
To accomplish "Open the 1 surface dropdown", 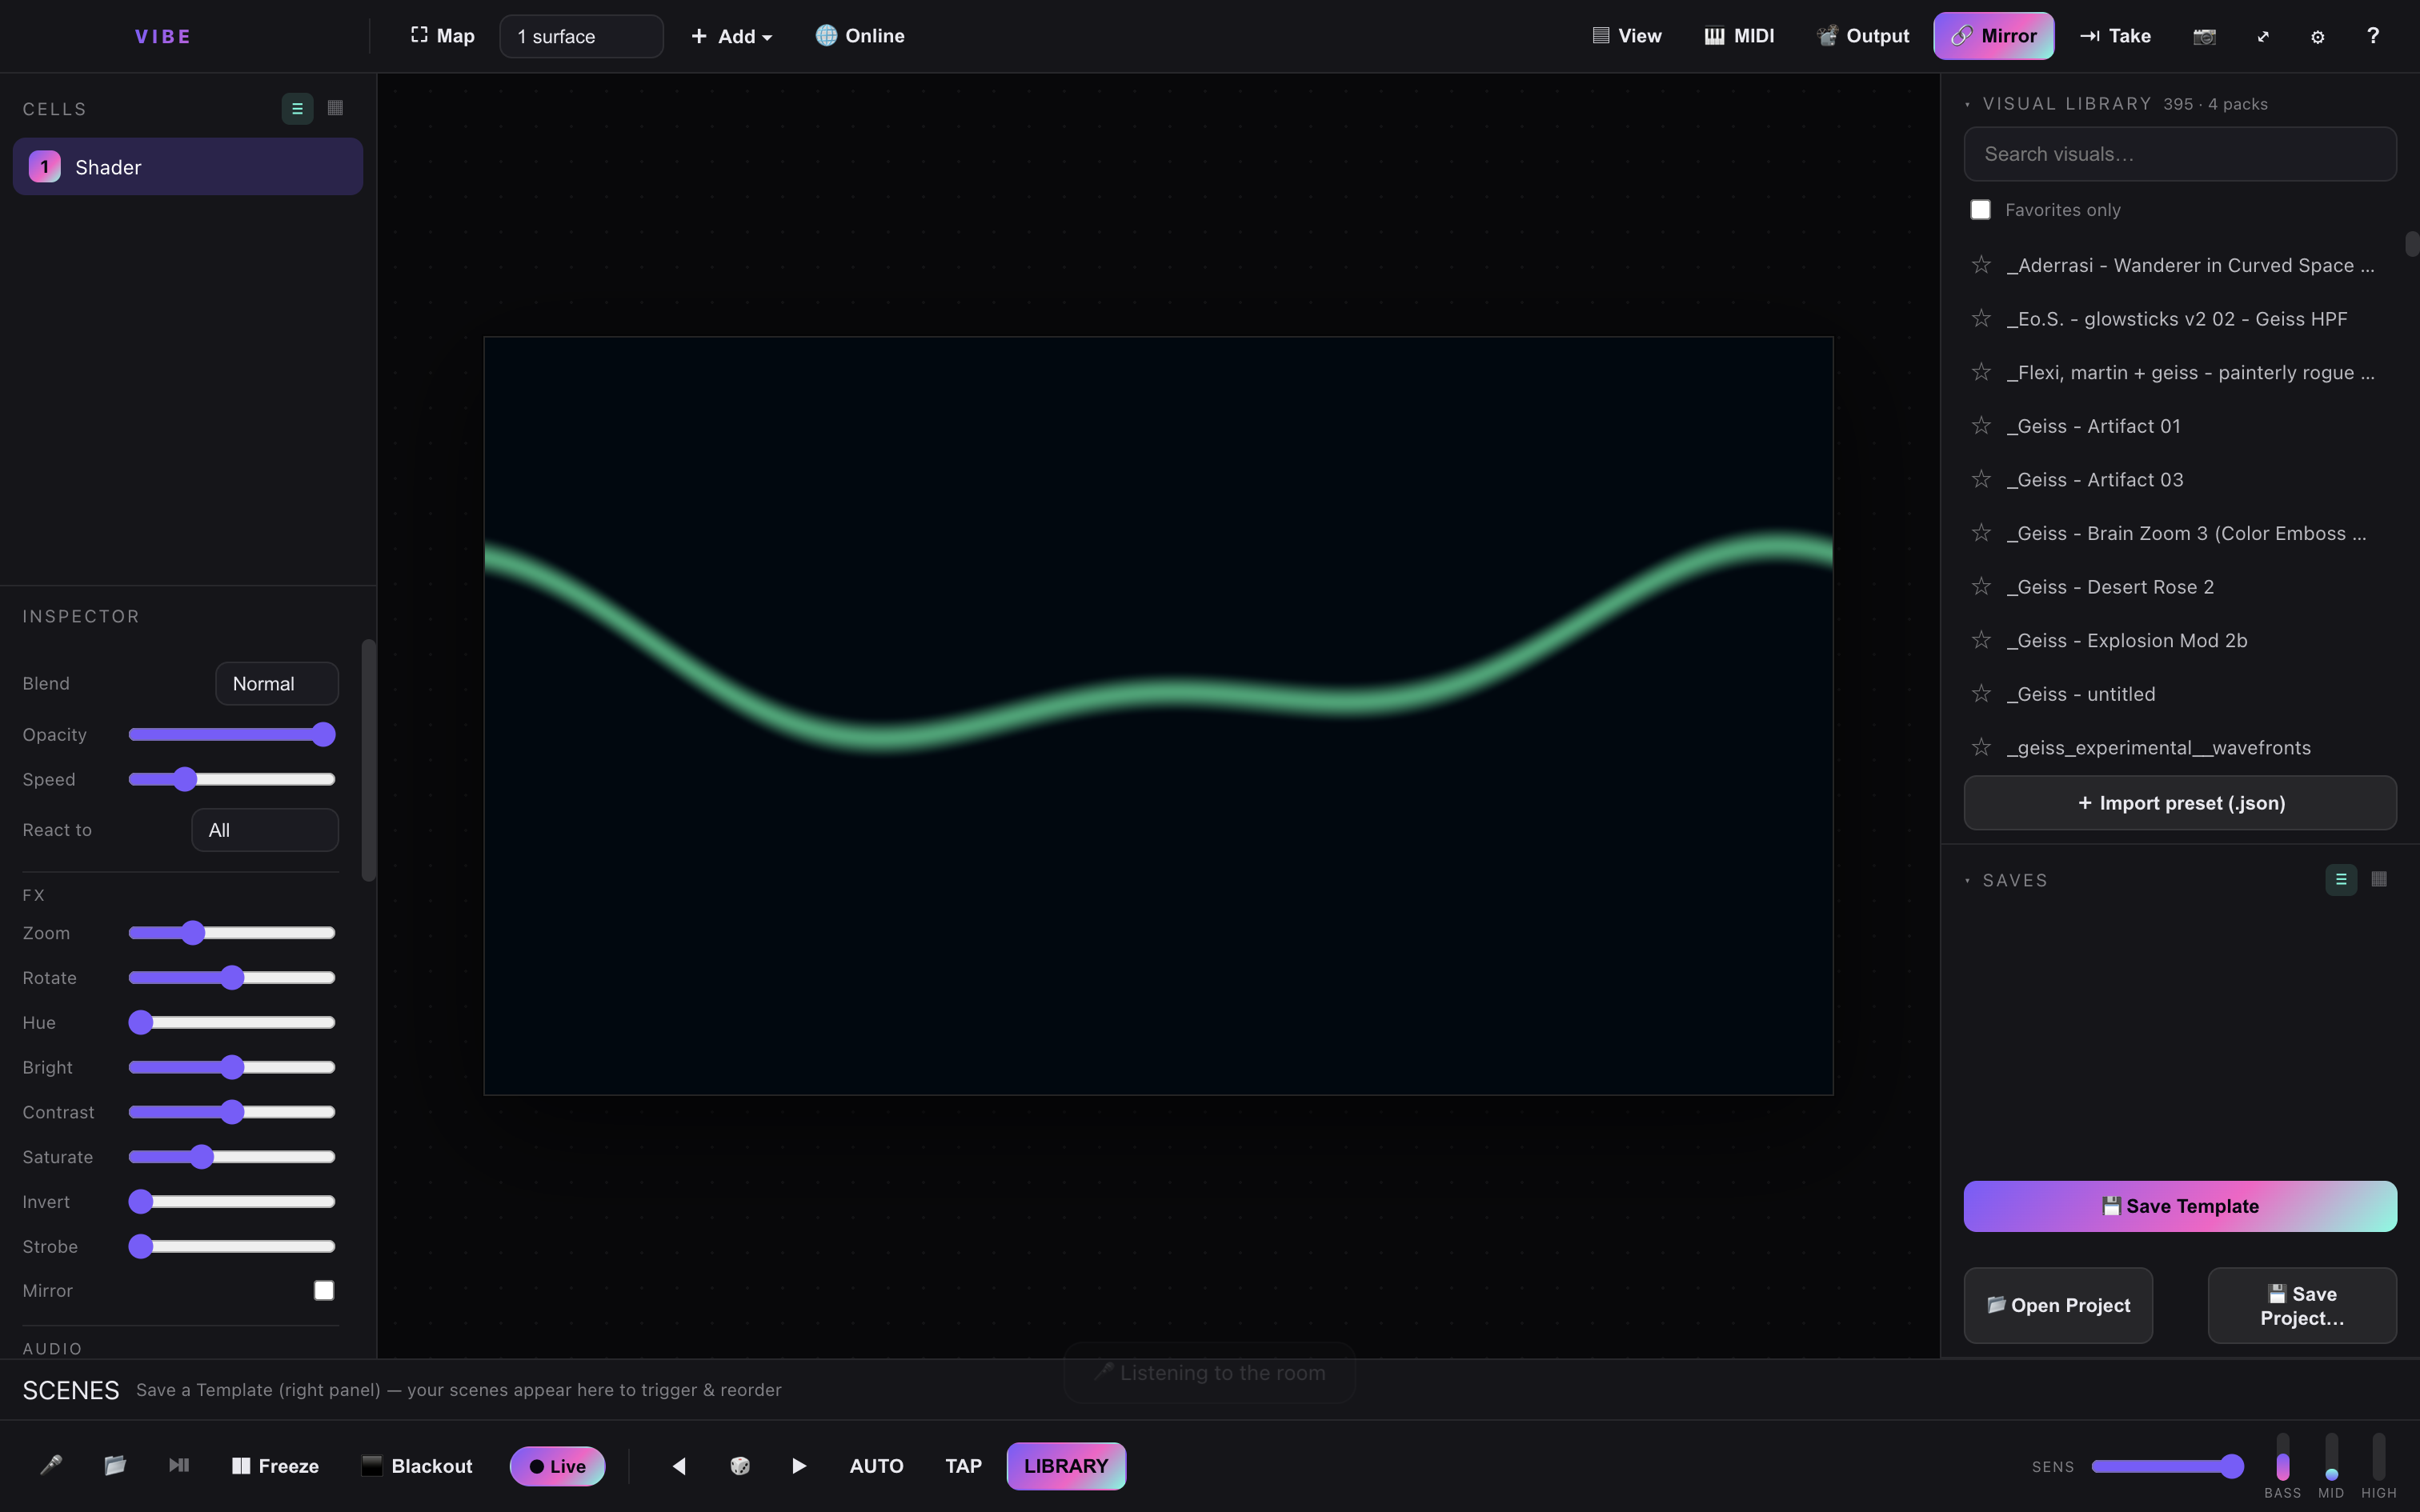I will coord(581,36).
